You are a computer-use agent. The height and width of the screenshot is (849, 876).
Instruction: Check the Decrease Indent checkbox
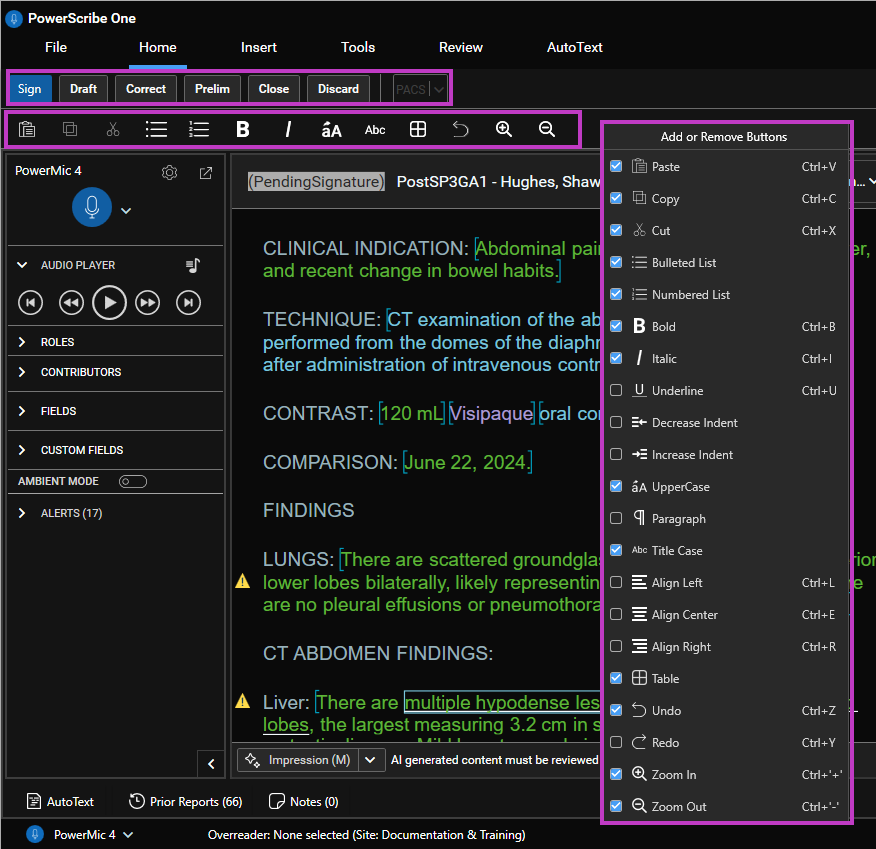tap(616, 422)
